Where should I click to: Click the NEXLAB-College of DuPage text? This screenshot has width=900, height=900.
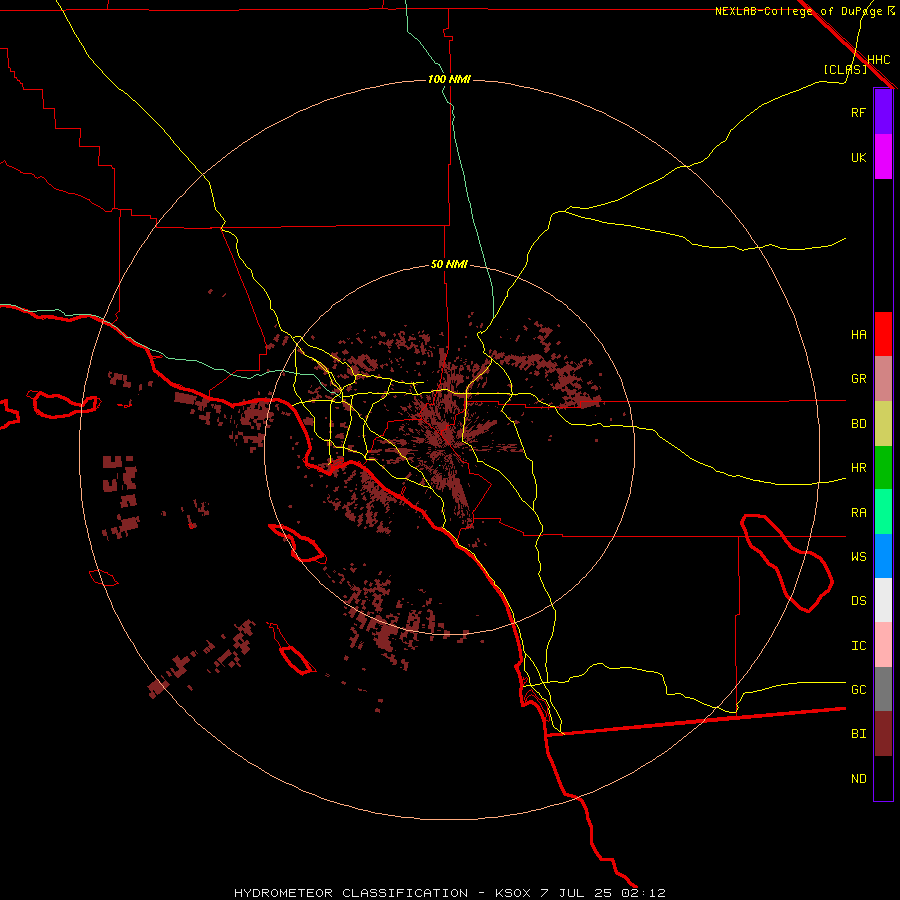click(798, 11)
